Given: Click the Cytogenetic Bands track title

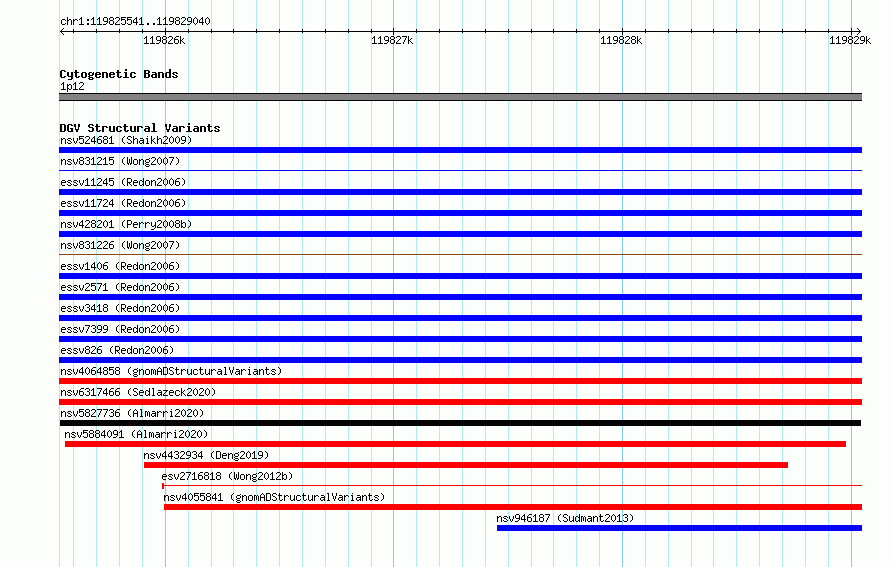Looking at the screenshot, I should tap(119, 74).
